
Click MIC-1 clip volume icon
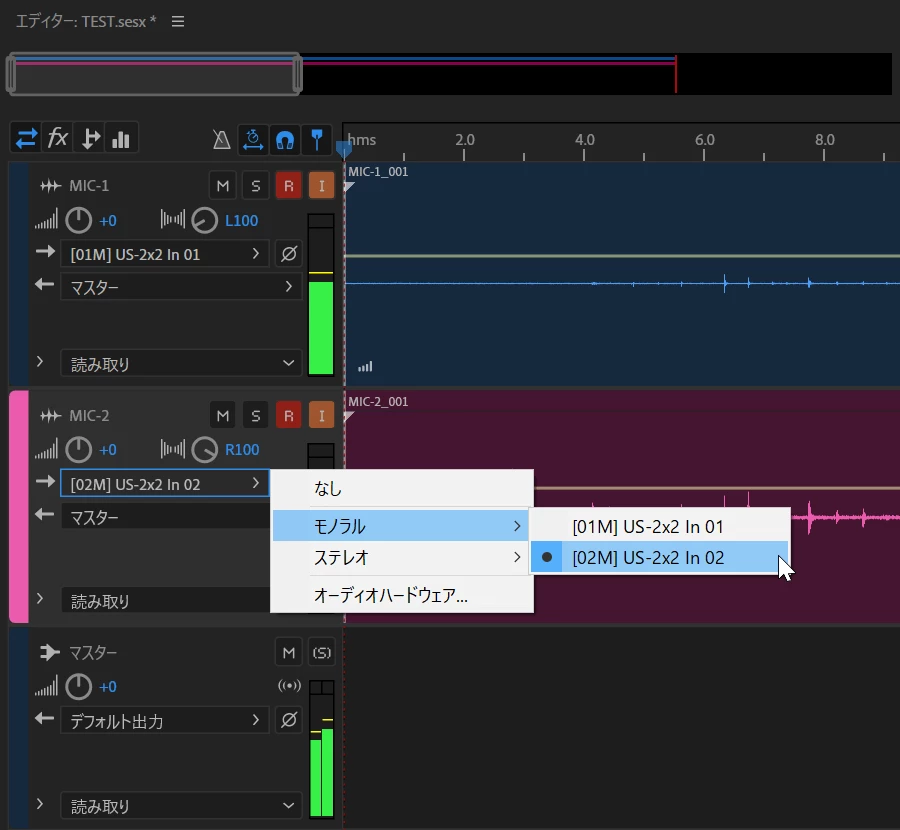365,366
